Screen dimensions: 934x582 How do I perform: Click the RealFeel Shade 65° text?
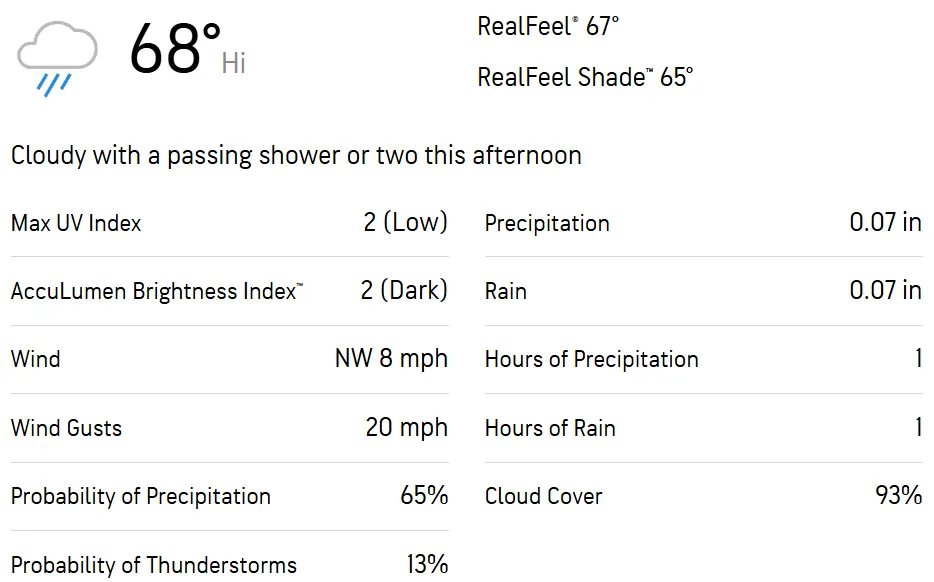click(x=585, y=77)
